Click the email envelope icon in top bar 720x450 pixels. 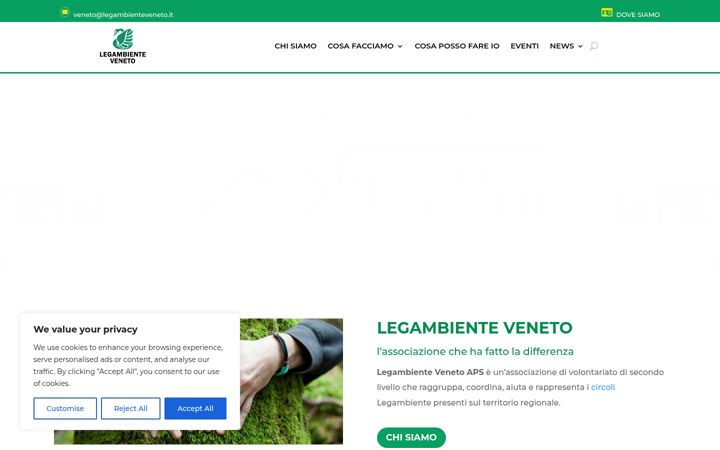pyautogui.click(x=65, y=12)
